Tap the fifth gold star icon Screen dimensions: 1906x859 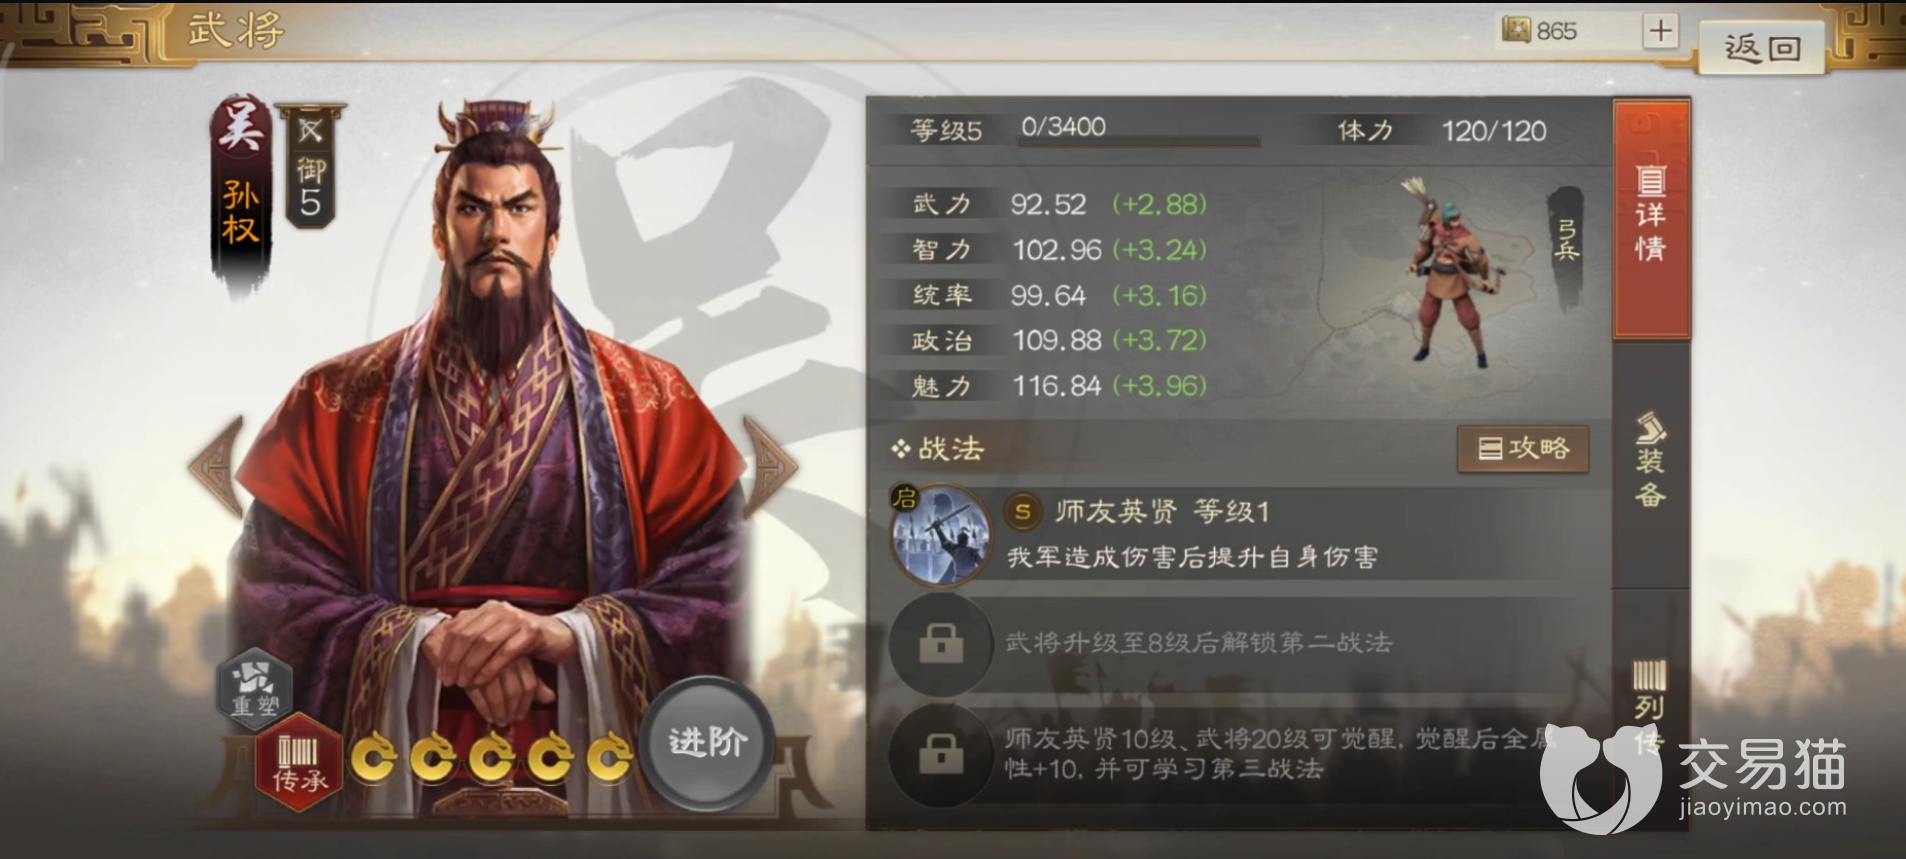[609, 758]
